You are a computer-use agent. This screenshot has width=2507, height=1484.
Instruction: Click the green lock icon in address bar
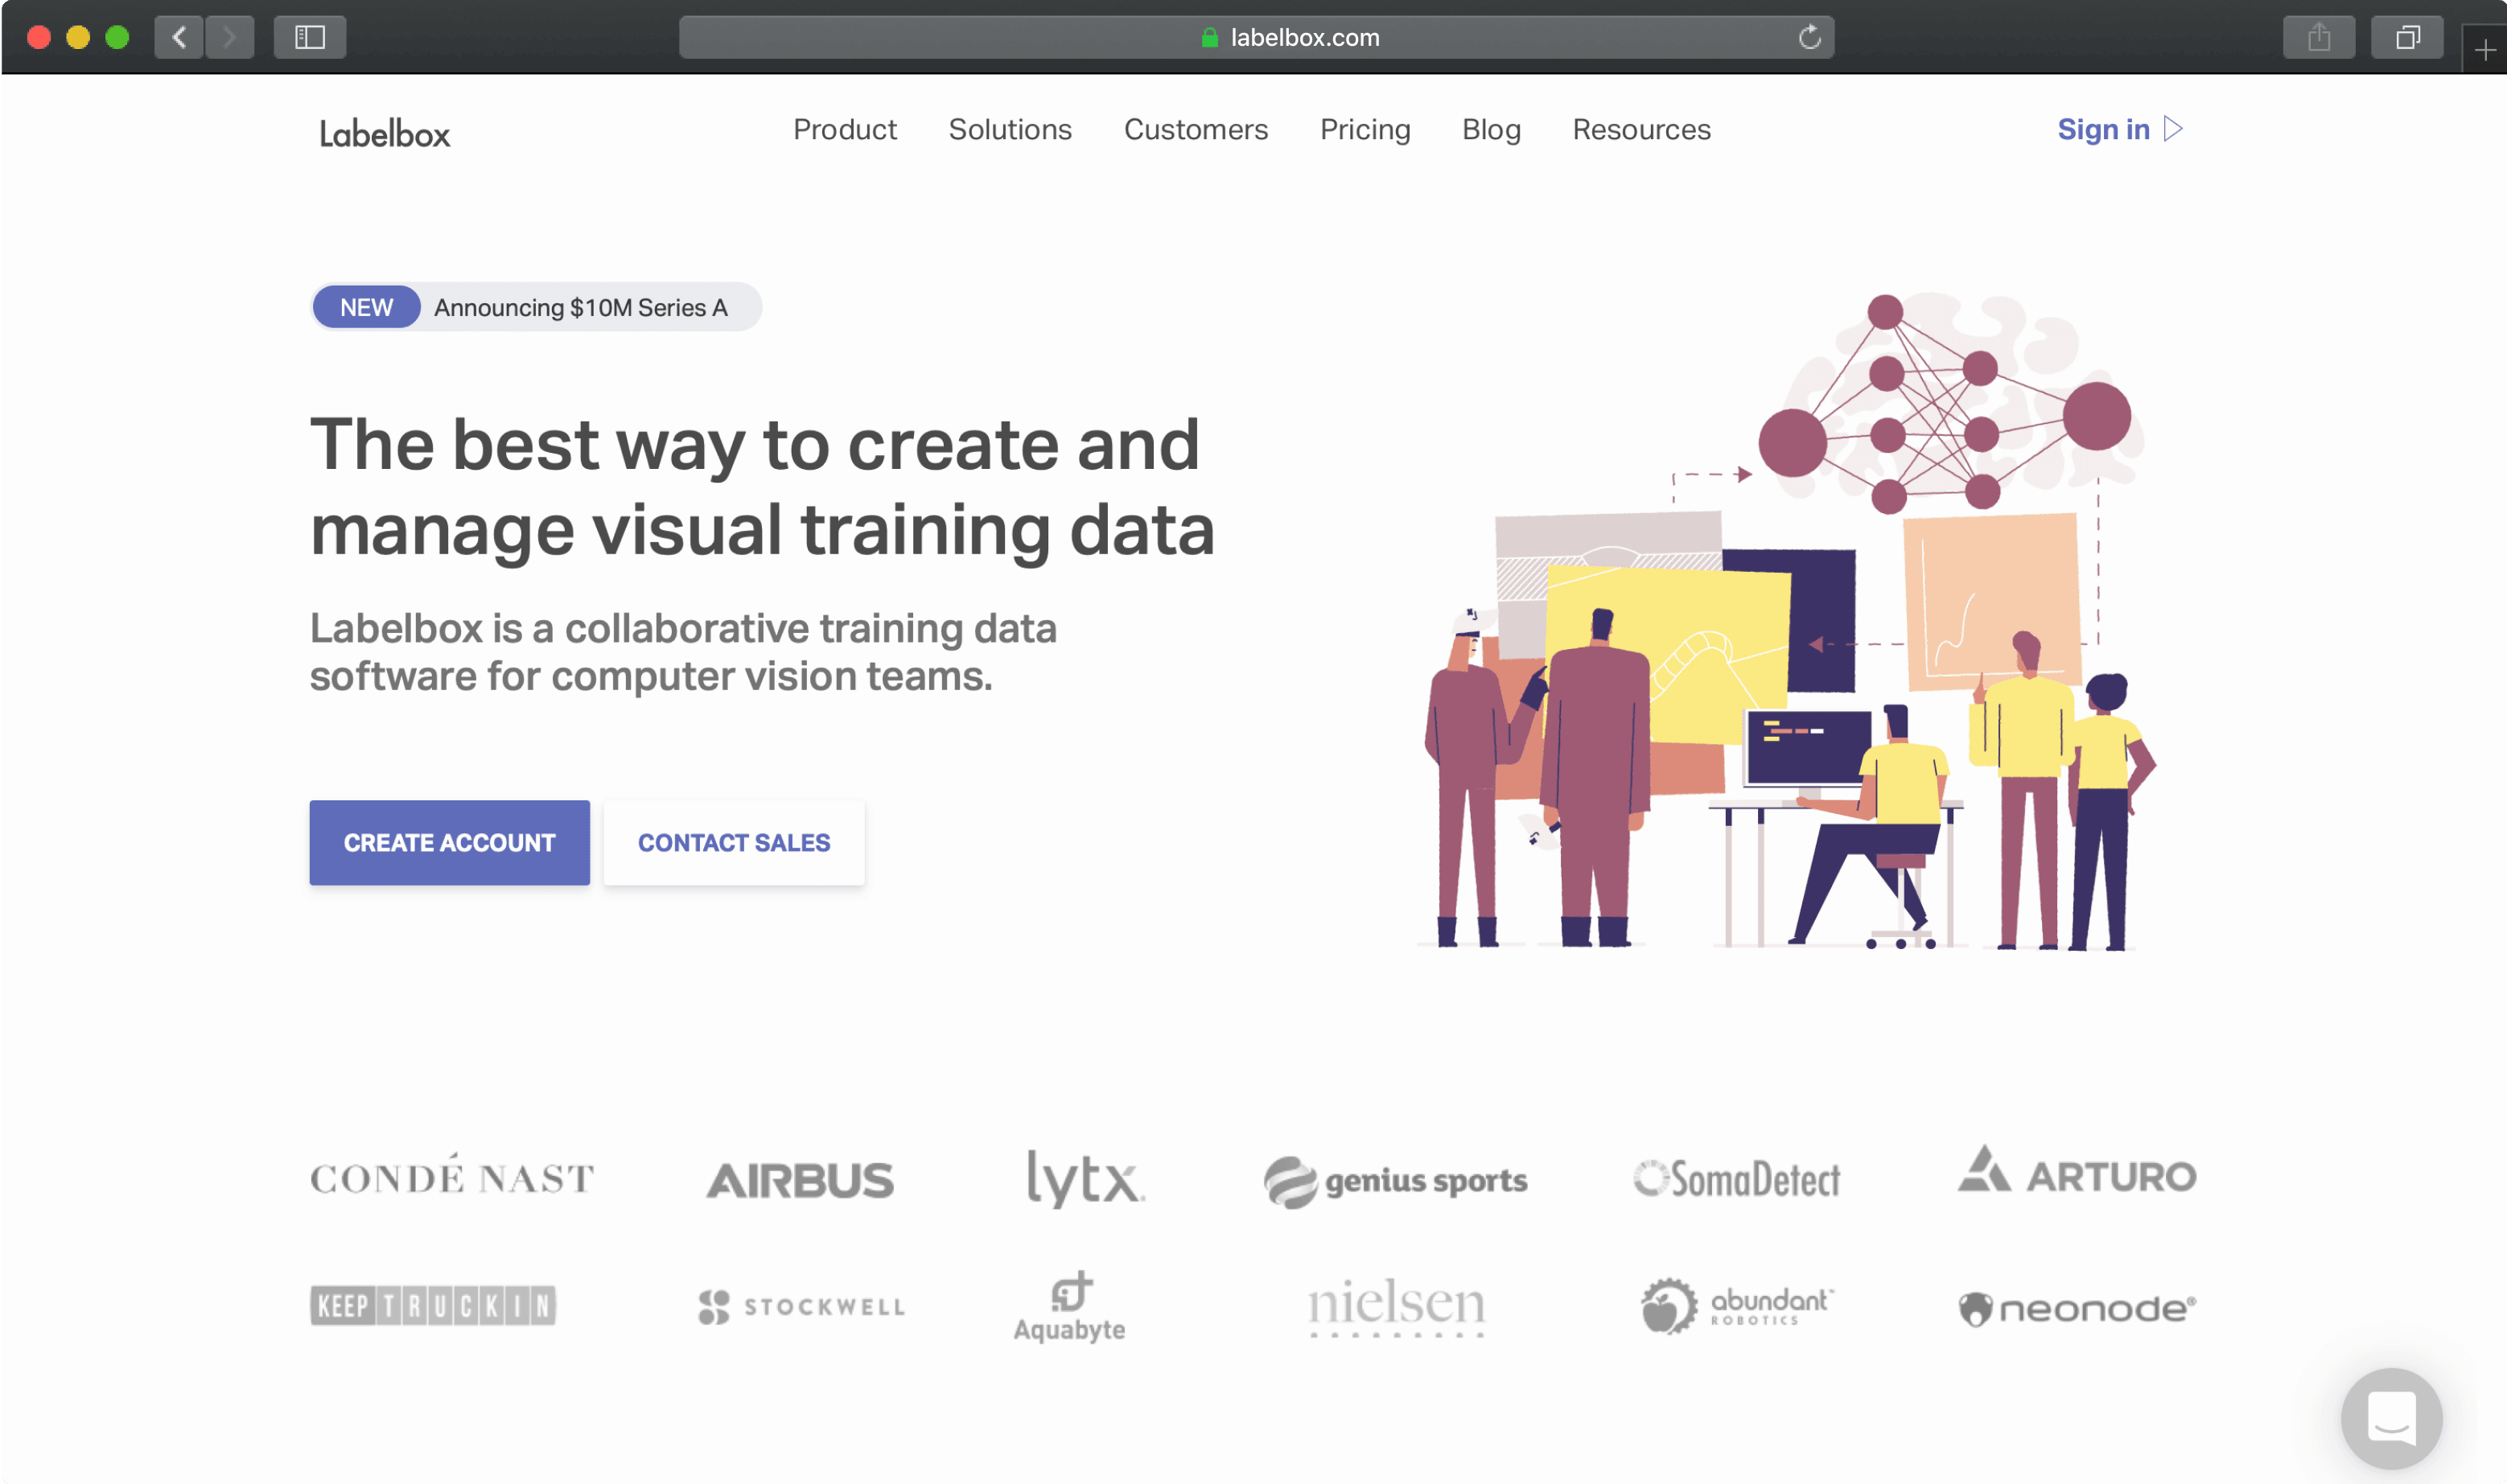click(1209, 38)
